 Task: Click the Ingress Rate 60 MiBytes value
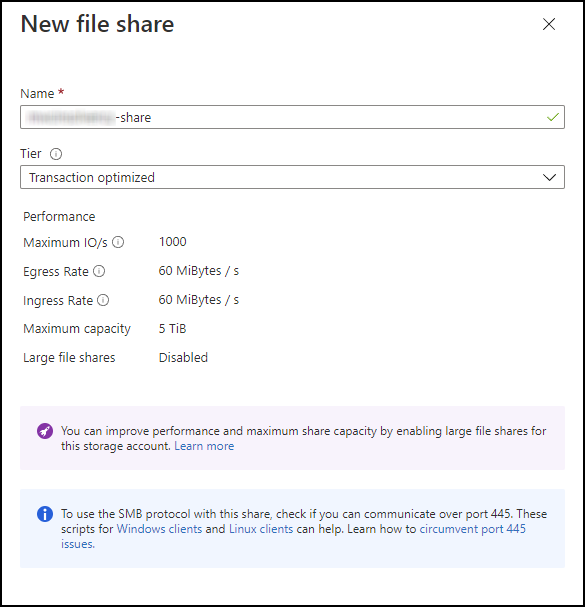coord(199,300)
